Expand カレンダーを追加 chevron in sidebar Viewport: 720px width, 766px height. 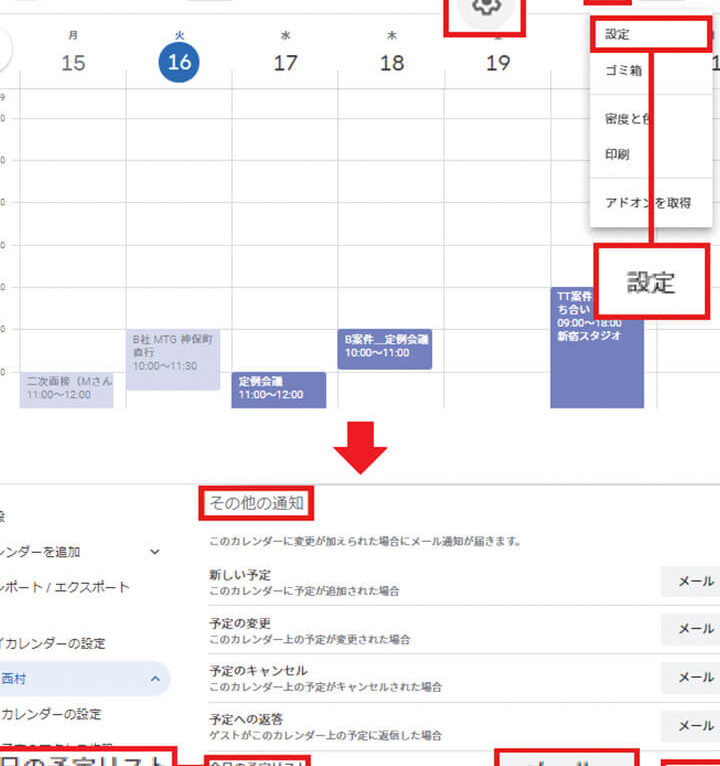pos(154,551)
